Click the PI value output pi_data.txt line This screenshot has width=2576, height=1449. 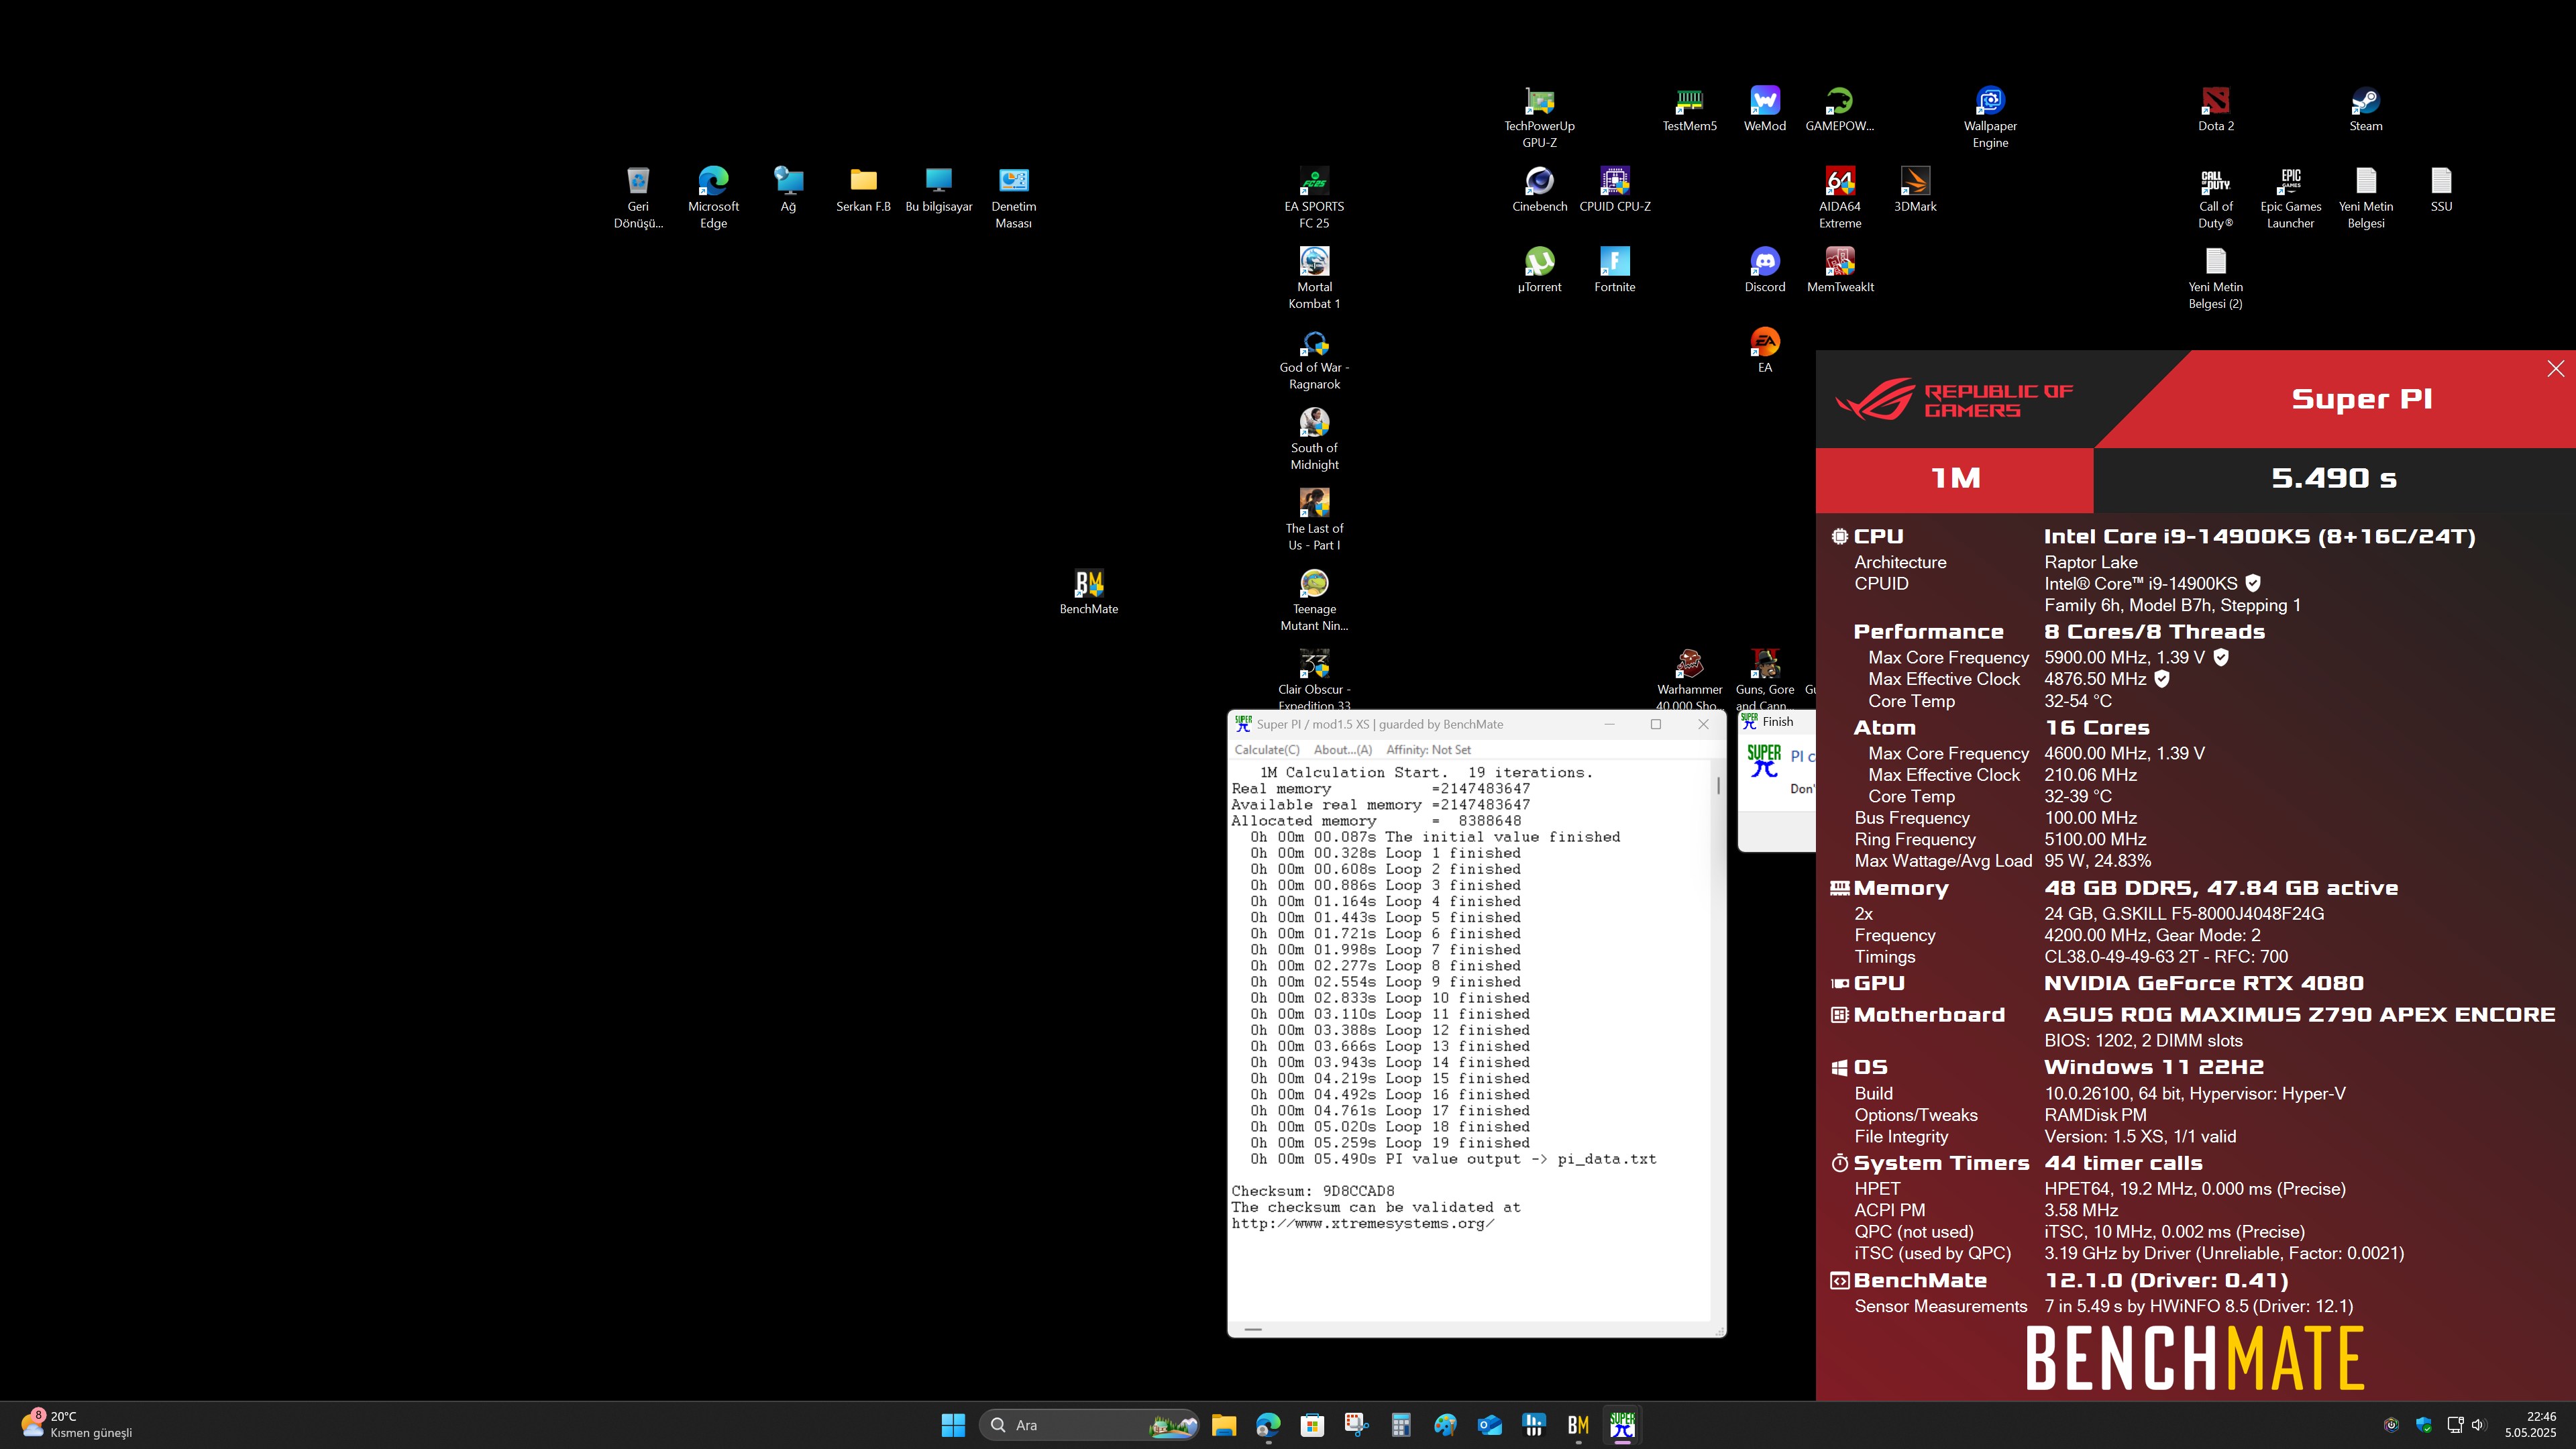click(x=1453, y=1159)
